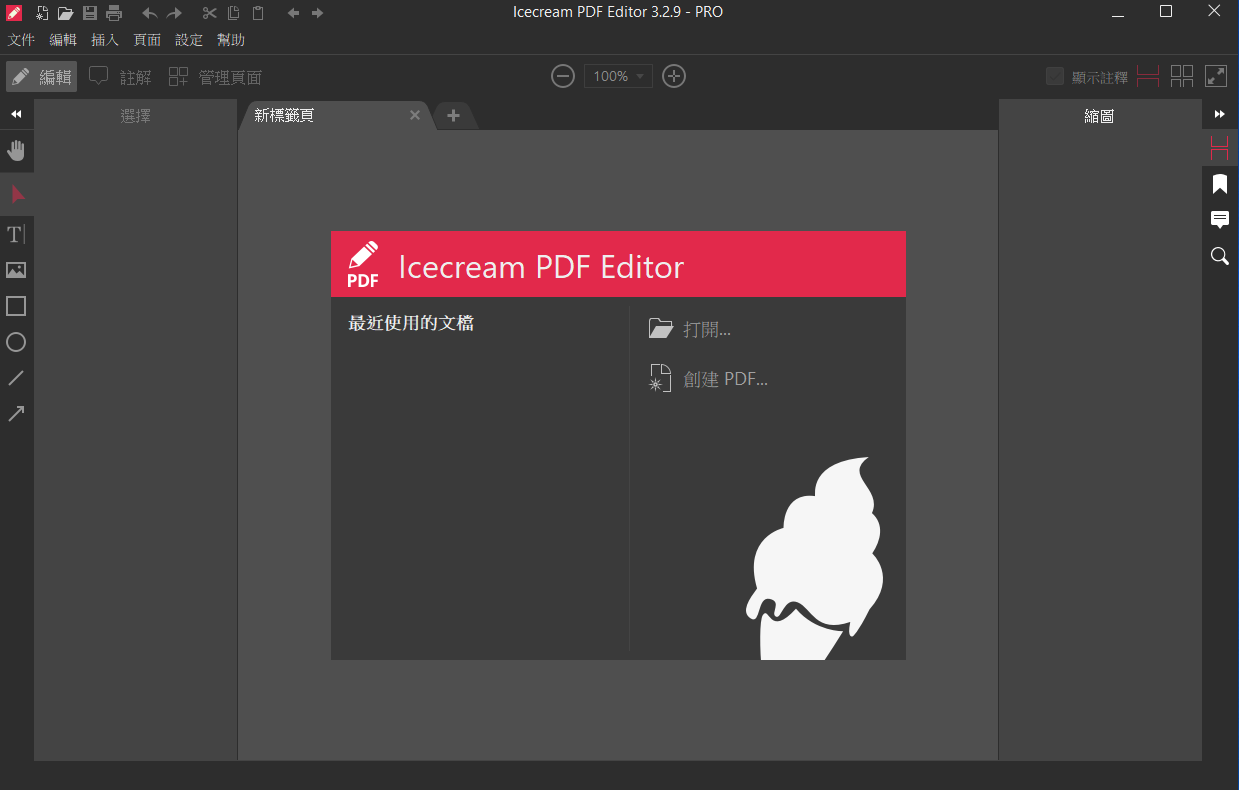Select the Line drawing tool

16,378
